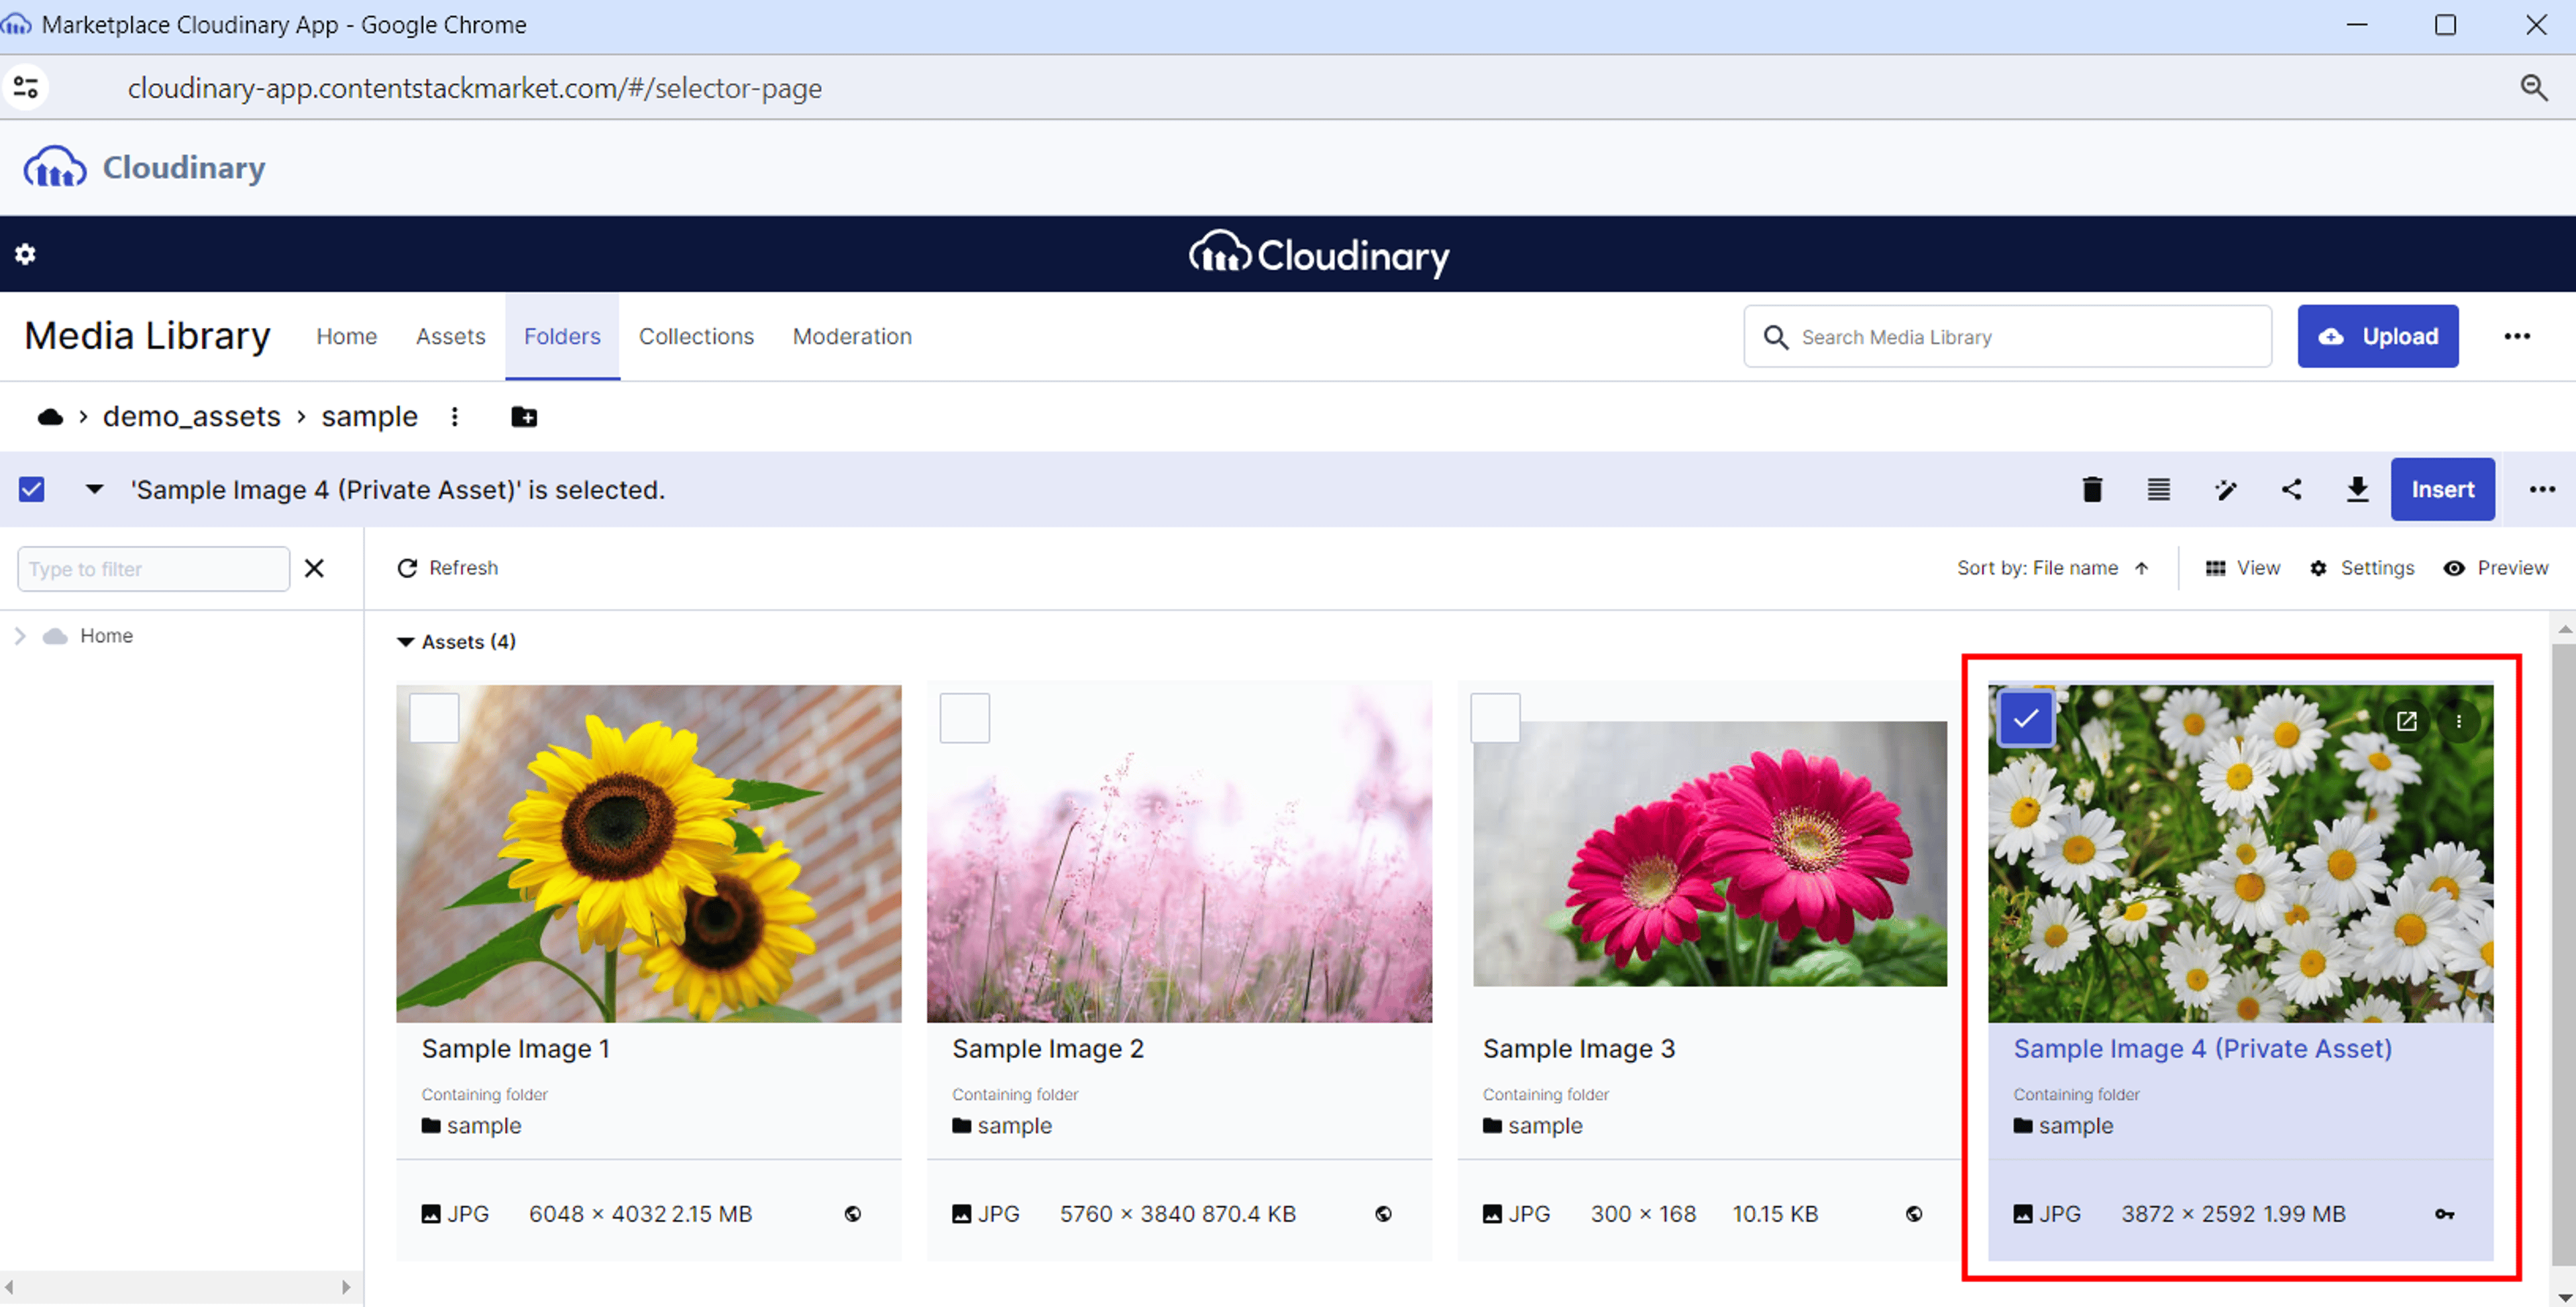Click the share icon in the selection bar
2576x1307 pixels.
[x=2291, y=489]
